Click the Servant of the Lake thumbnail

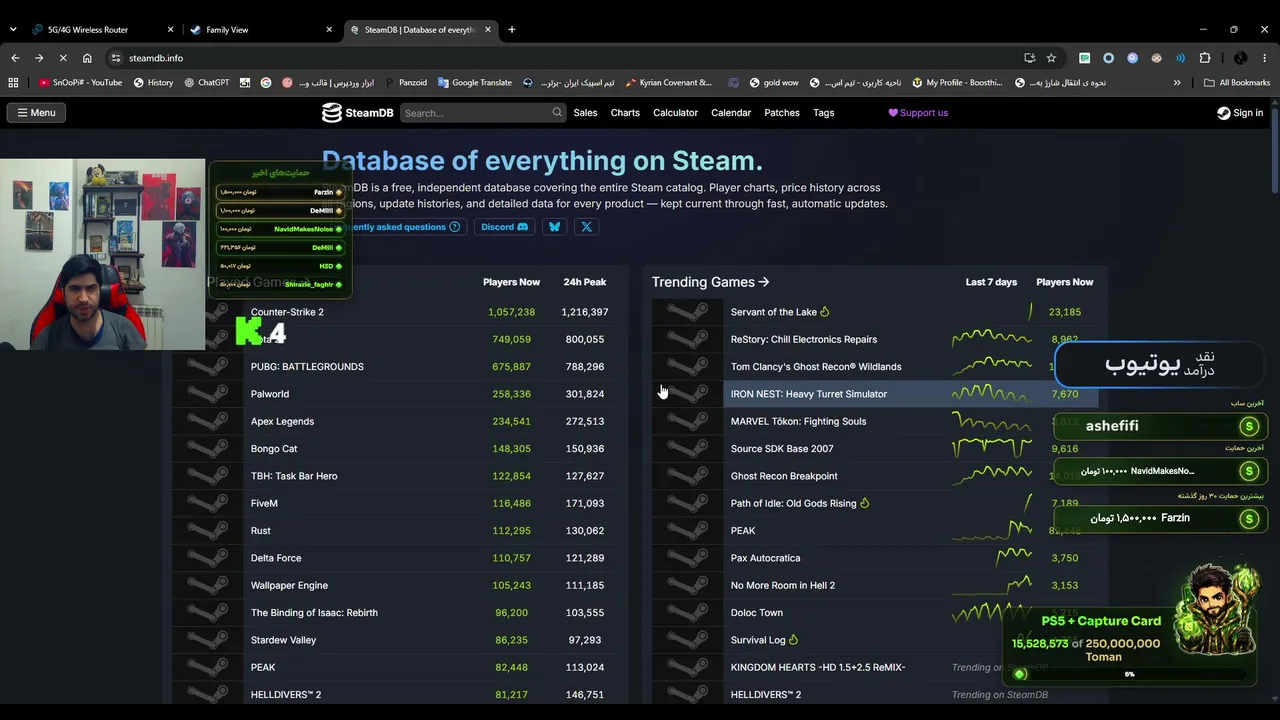pos(687,312)
